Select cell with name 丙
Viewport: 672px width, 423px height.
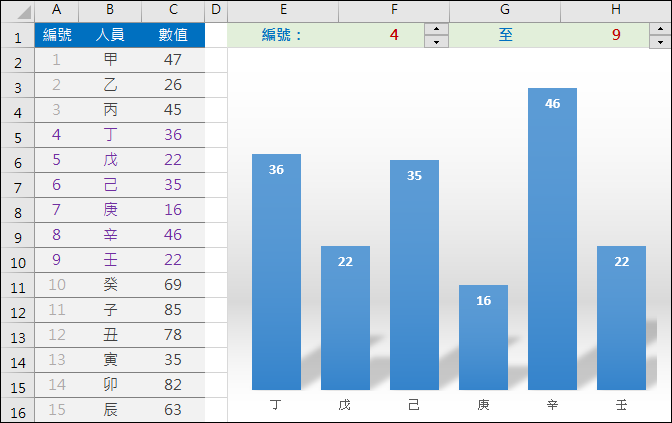pos(110,110)
